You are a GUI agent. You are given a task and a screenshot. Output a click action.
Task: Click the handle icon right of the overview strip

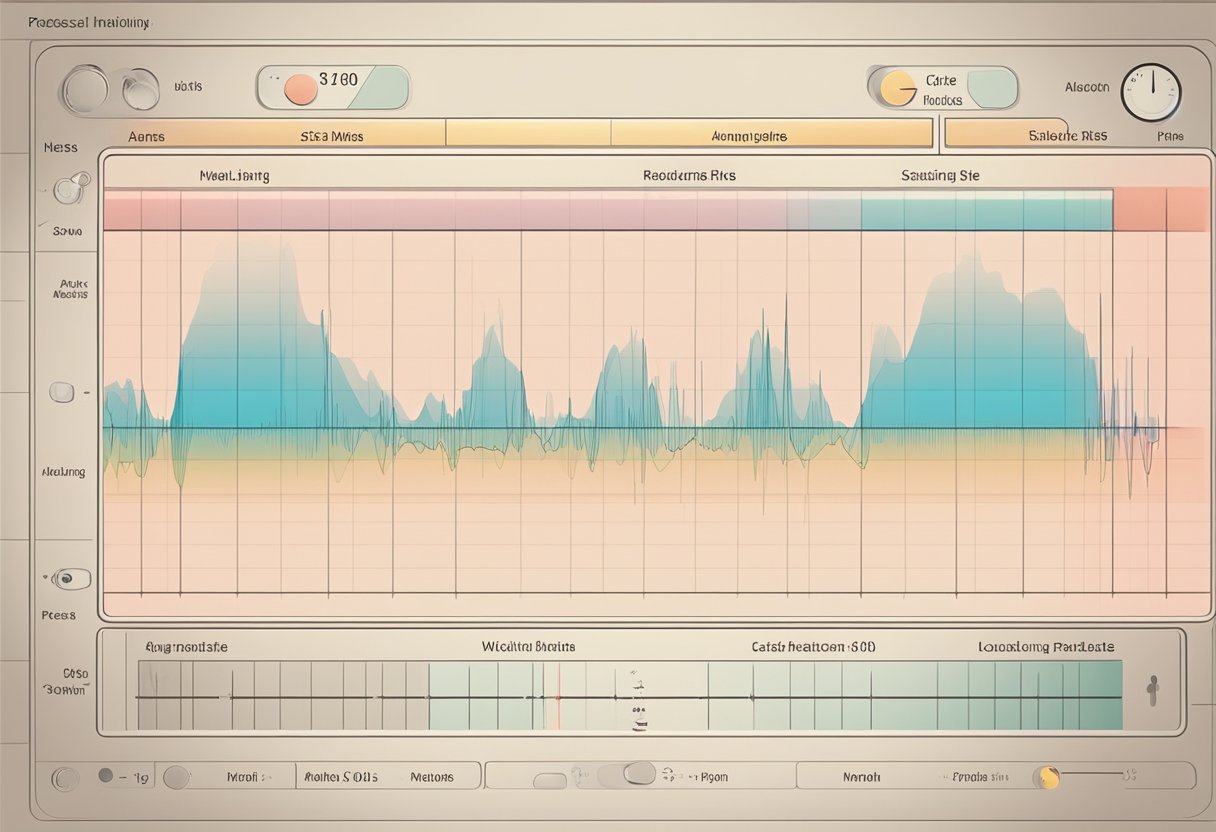(1152, 690)
